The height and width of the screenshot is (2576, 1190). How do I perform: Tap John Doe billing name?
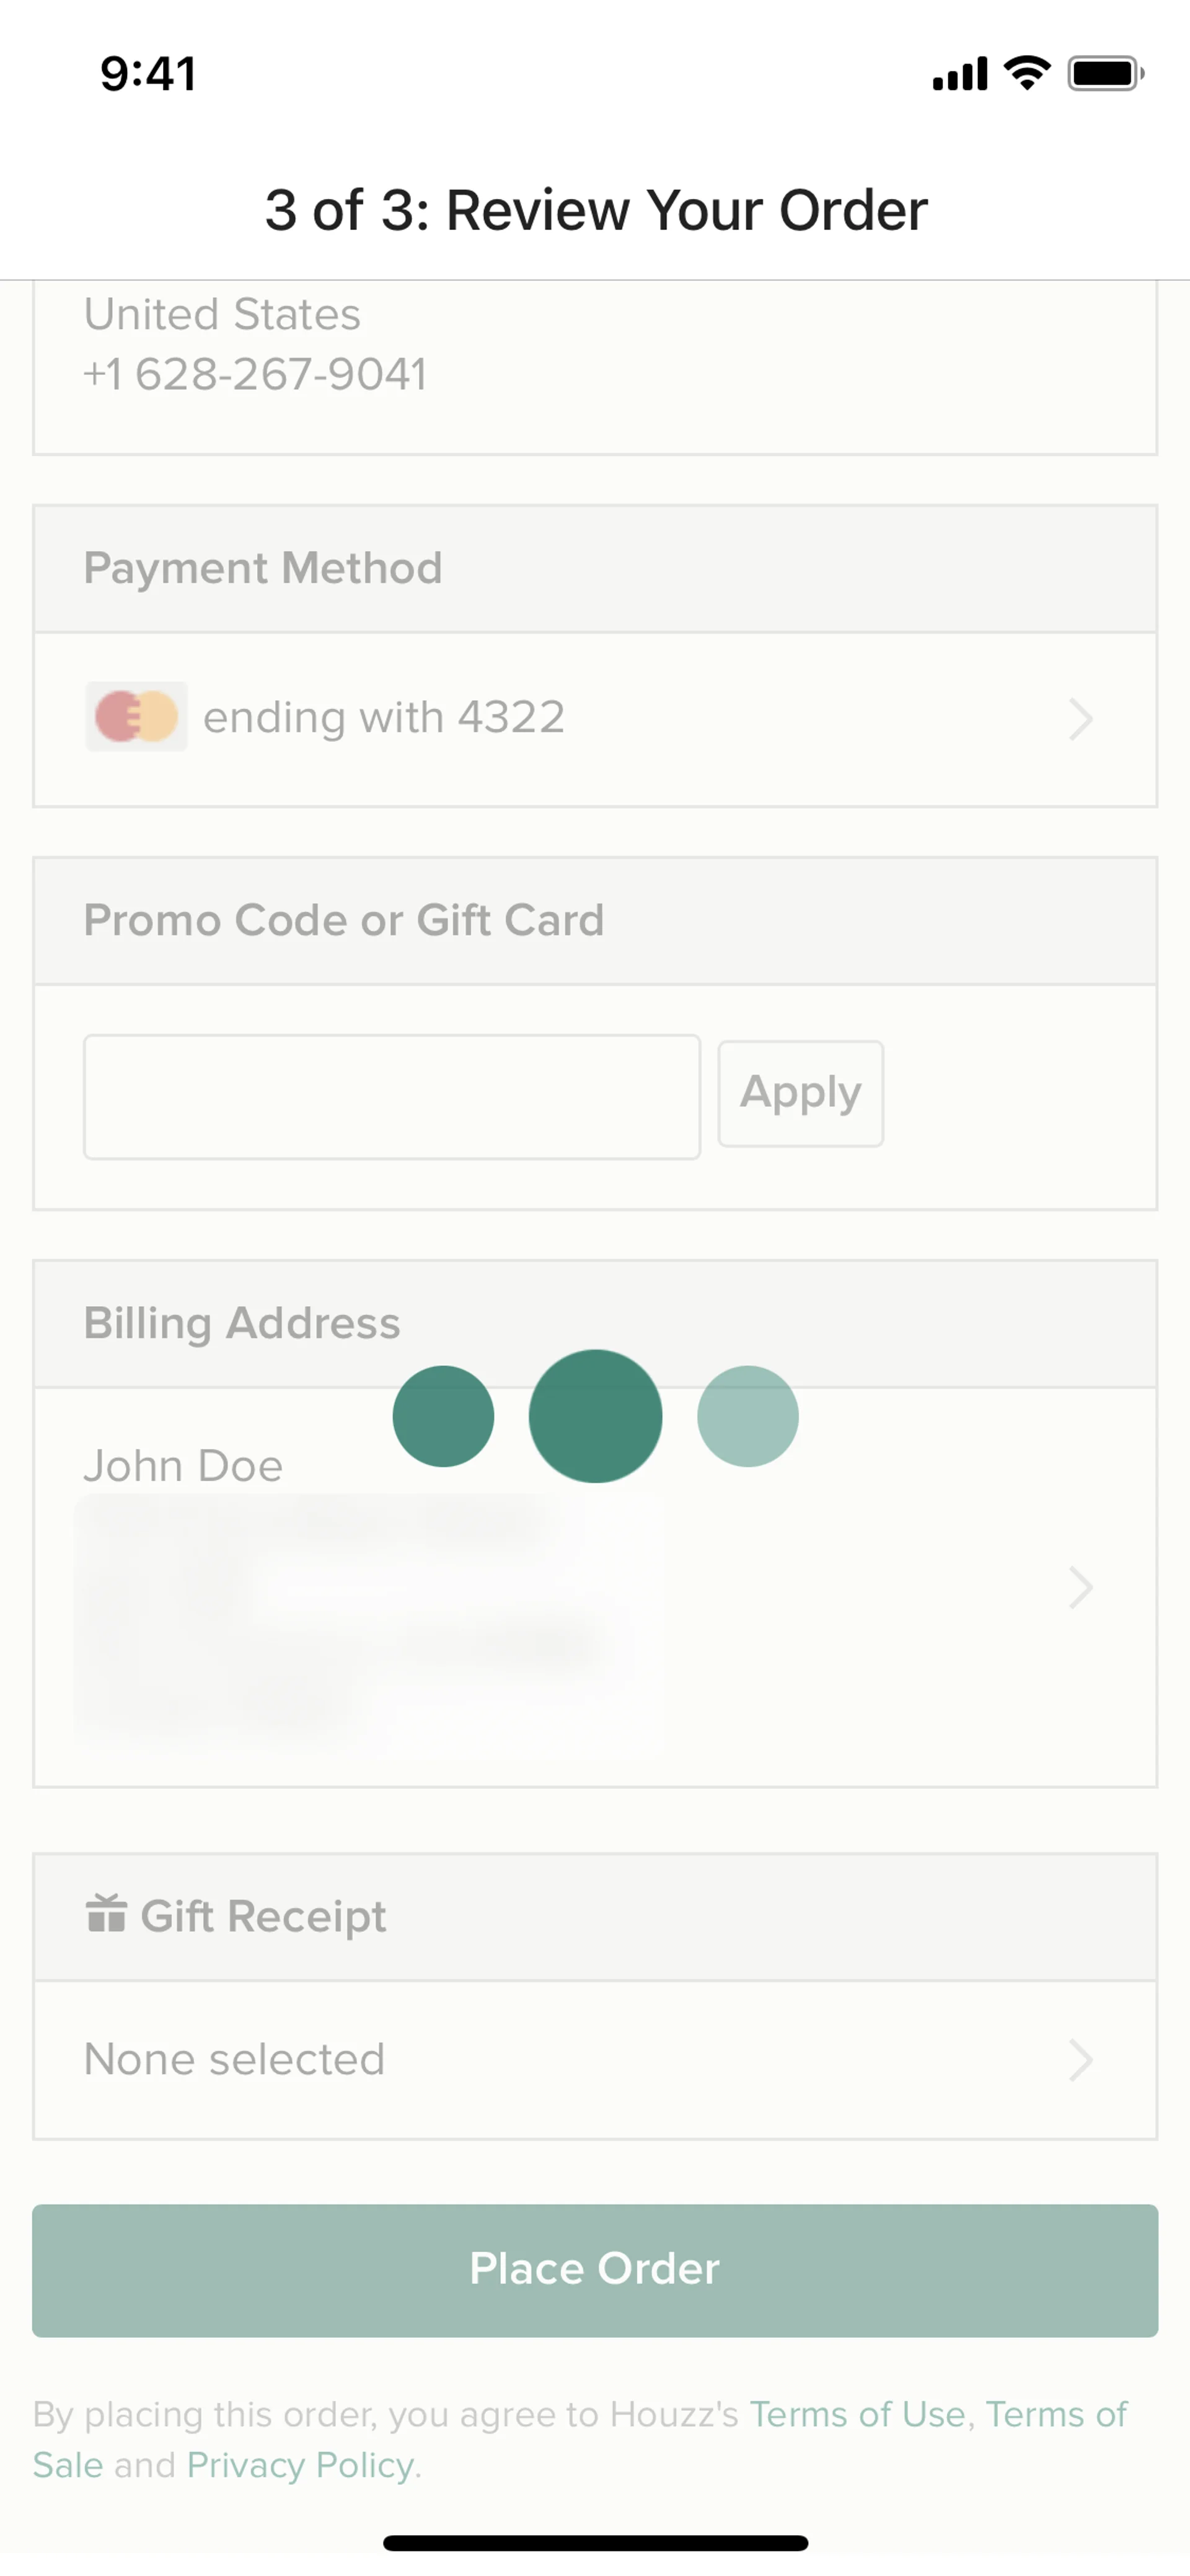[x=183, y=1466]
